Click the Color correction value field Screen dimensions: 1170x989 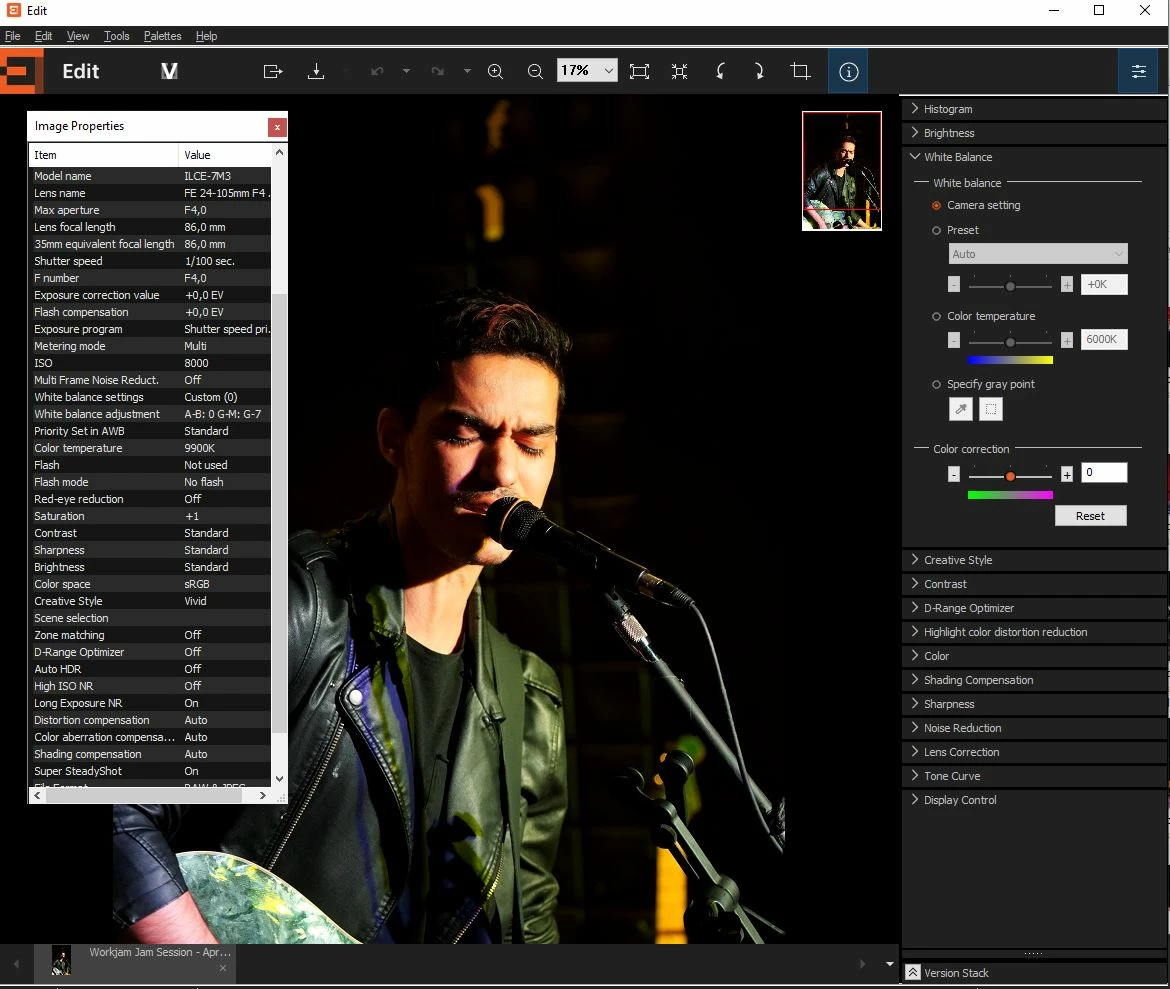(x=1104, y=472)
